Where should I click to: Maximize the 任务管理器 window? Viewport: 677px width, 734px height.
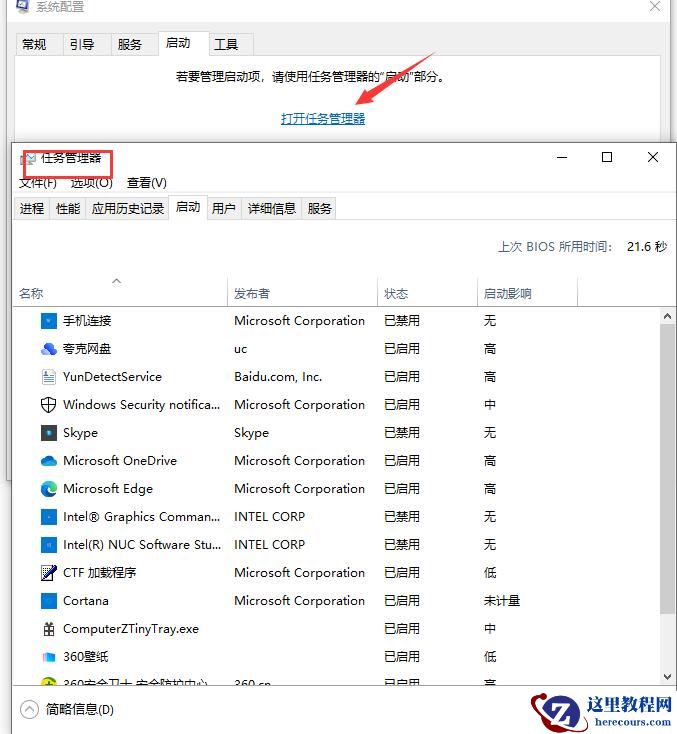[607, 157]
